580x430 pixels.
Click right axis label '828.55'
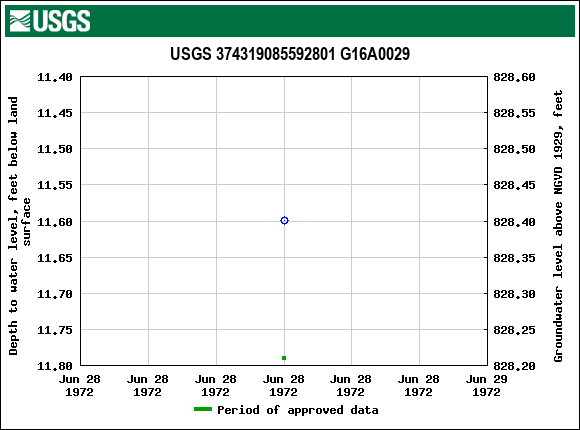coord(514,113)
